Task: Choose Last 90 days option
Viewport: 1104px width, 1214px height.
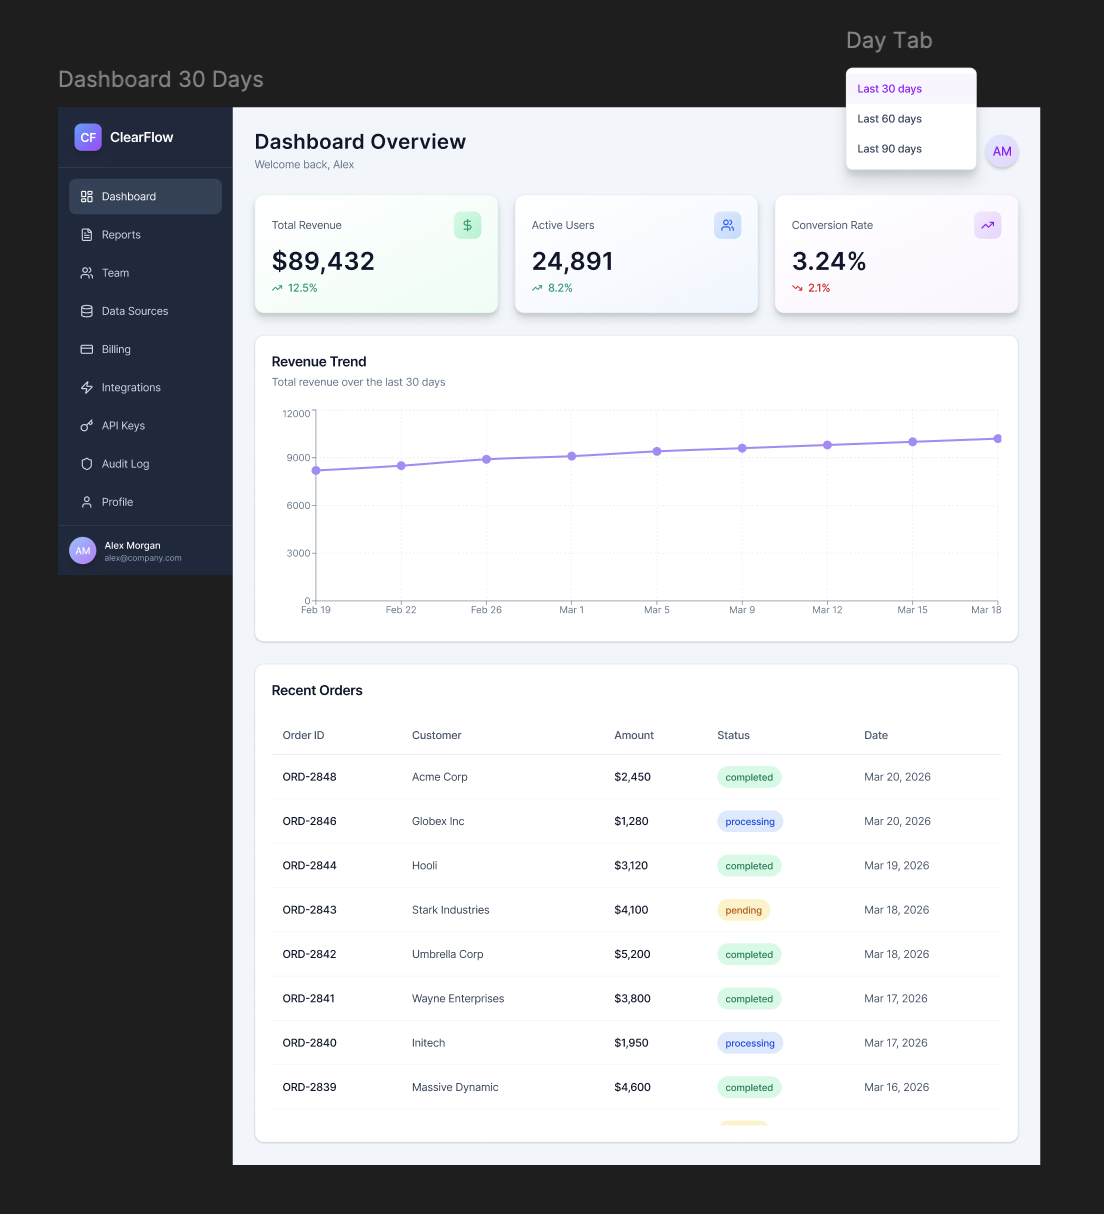Action: click(911, 149)
